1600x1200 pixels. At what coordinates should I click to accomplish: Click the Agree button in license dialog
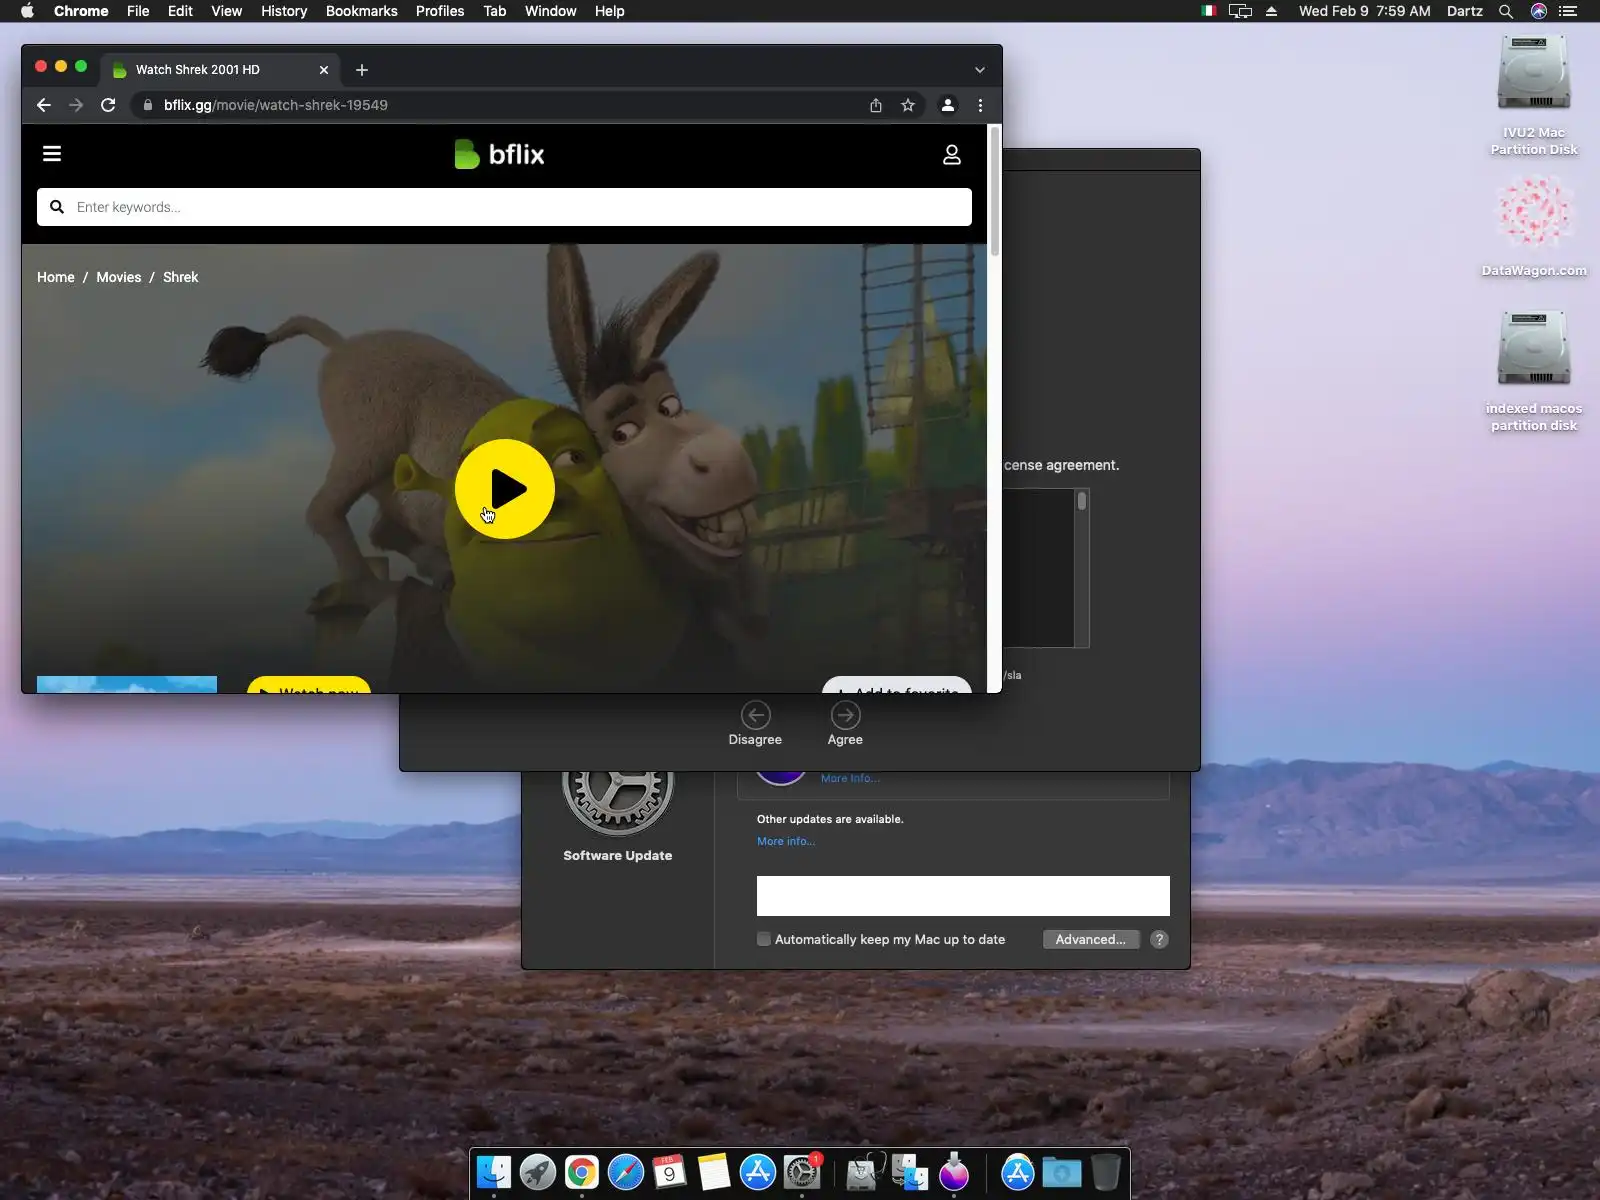pyautogui.click(x=845, y=724)
